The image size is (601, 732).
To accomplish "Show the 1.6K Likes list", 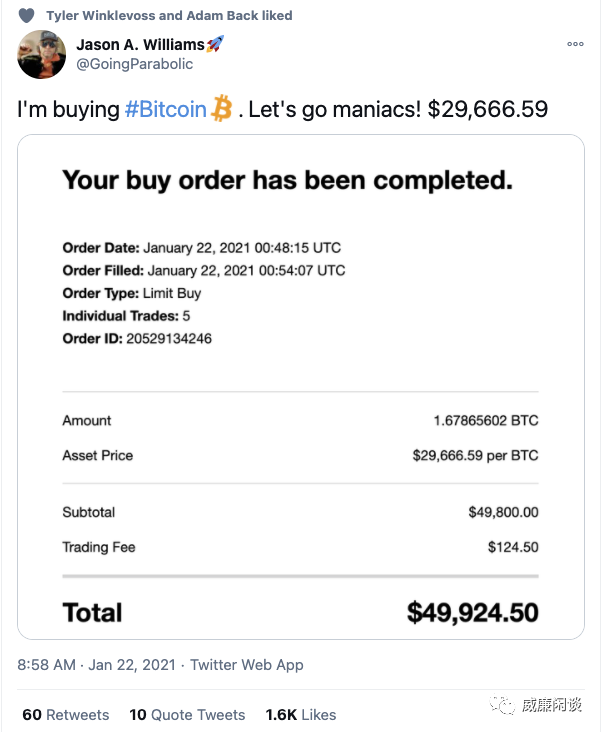I will pos(300,715).
